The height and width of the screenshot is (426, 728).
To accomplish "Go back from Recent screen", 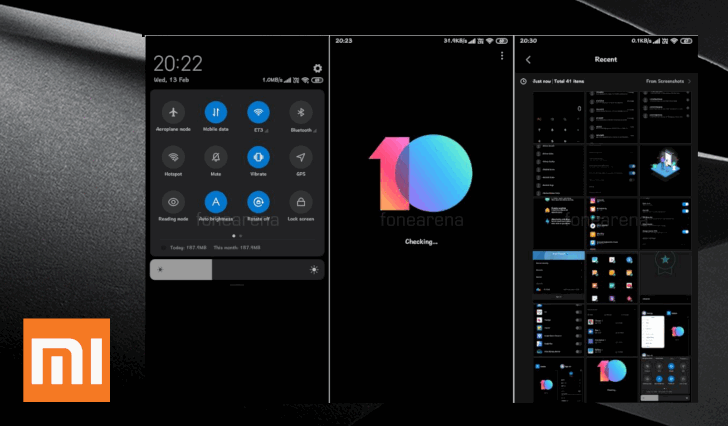I will tap(528, 59).
